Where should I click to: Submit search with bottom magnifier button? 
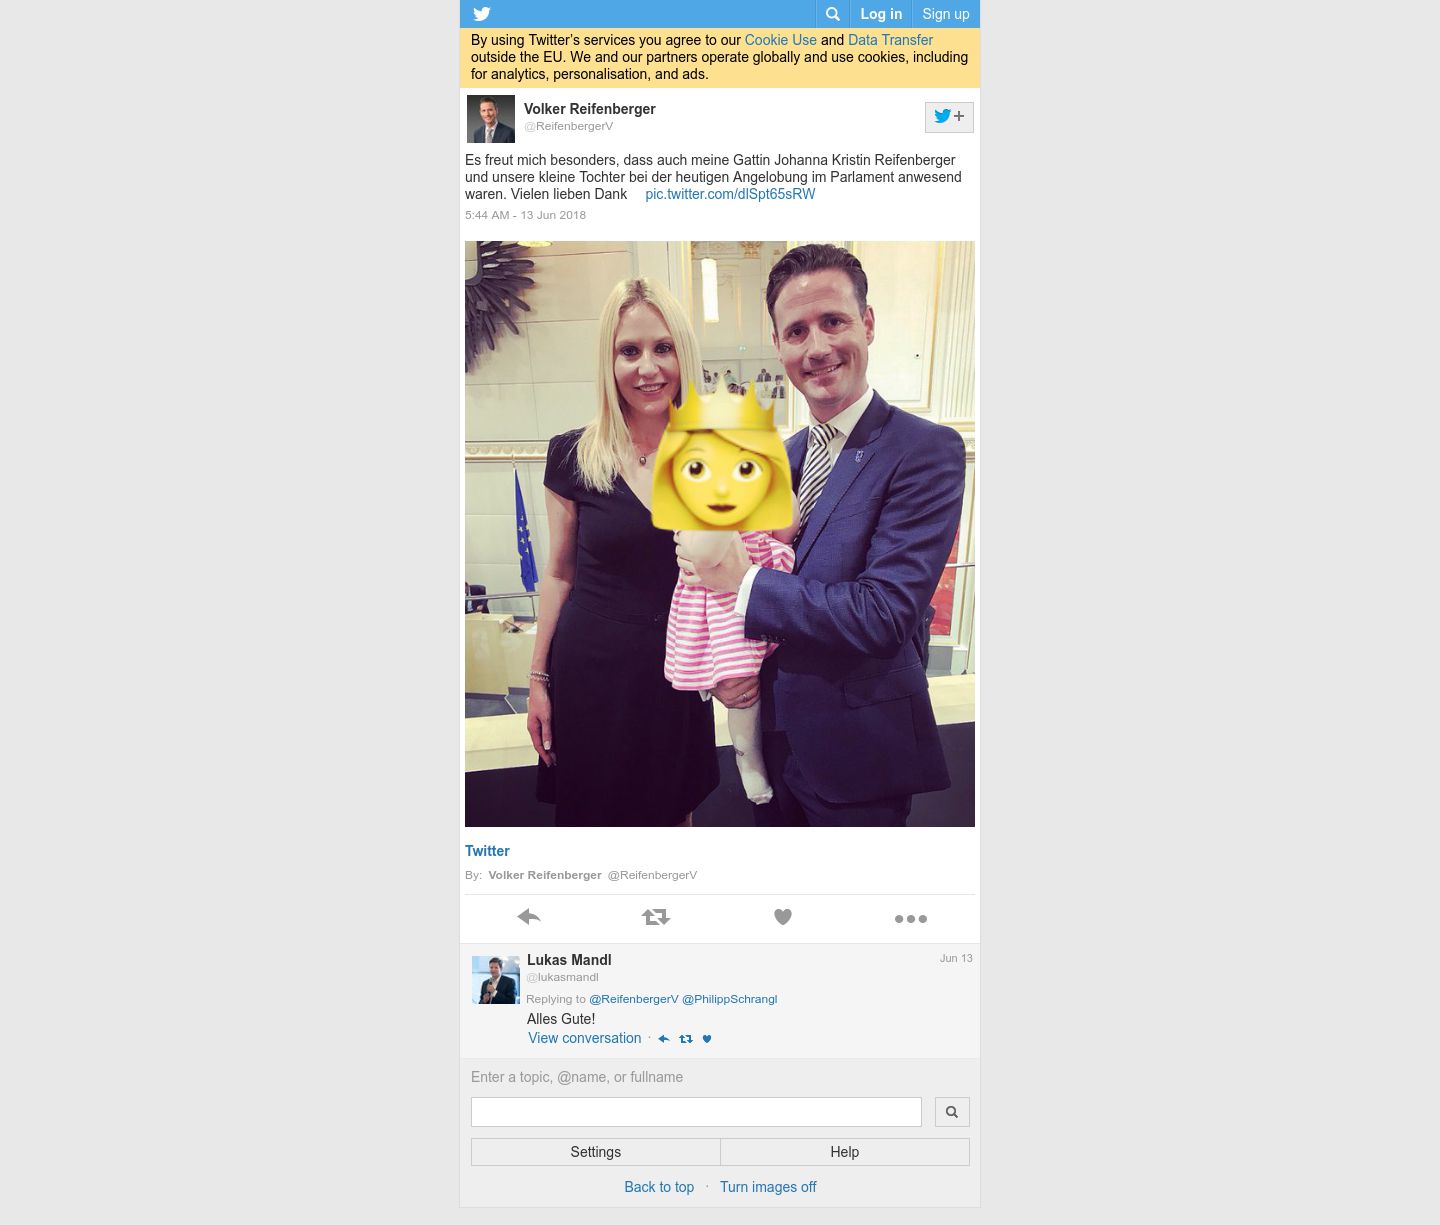(952, 1112)
